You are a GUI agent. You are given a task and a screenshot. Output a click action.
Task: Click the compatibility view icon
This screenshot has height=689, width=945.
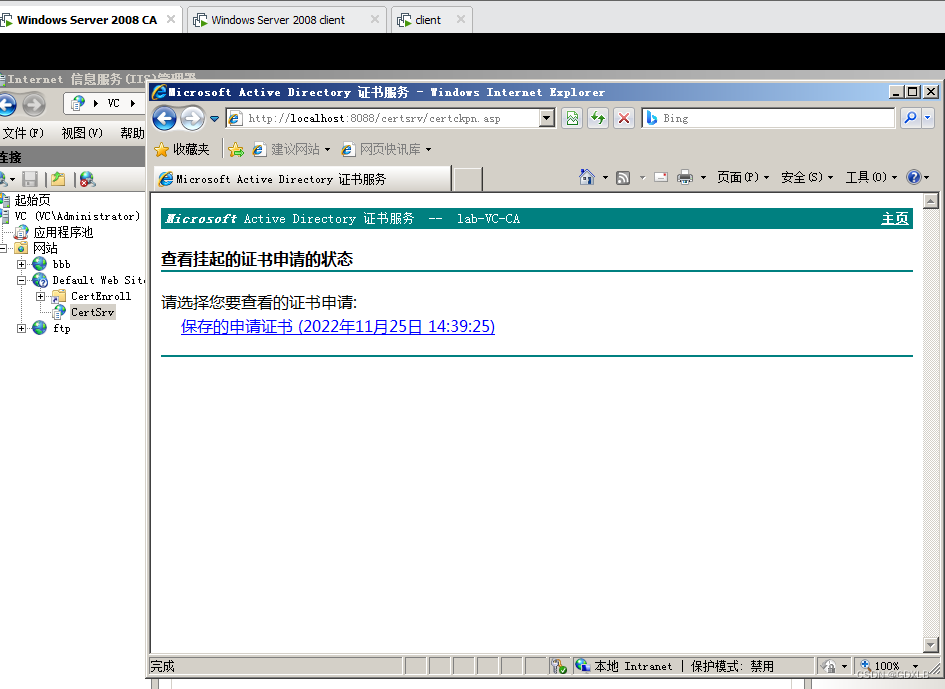coord(572,118)
